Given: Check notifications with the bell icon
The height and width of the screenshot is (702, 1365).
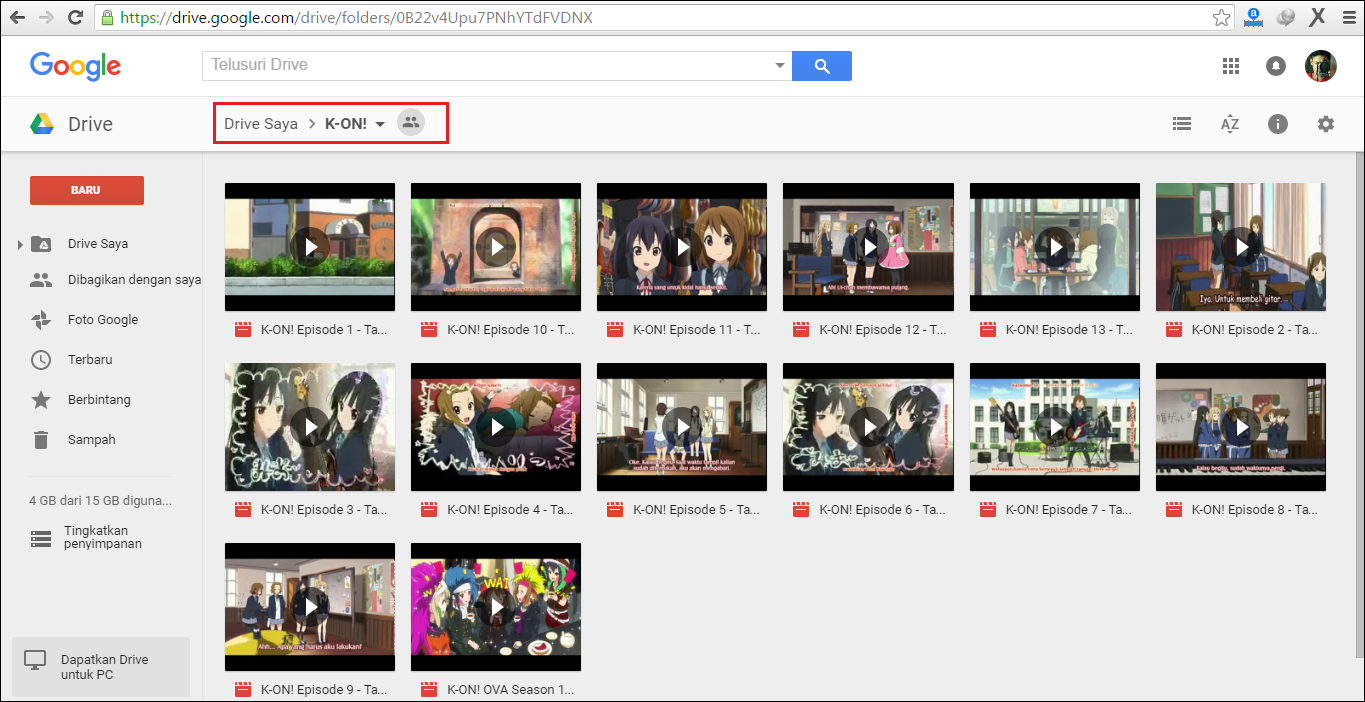Looking at the screenshot, I should click(1275, 65).
